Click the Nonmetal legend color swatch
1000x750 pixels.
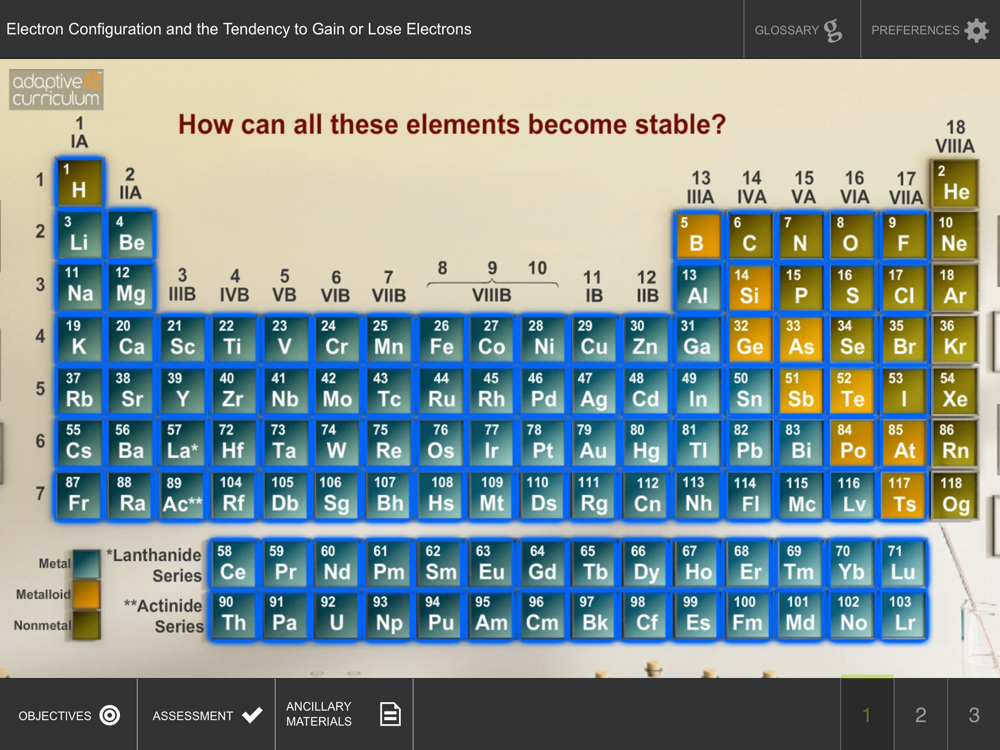pyautogui.click(x=86, y=625)
